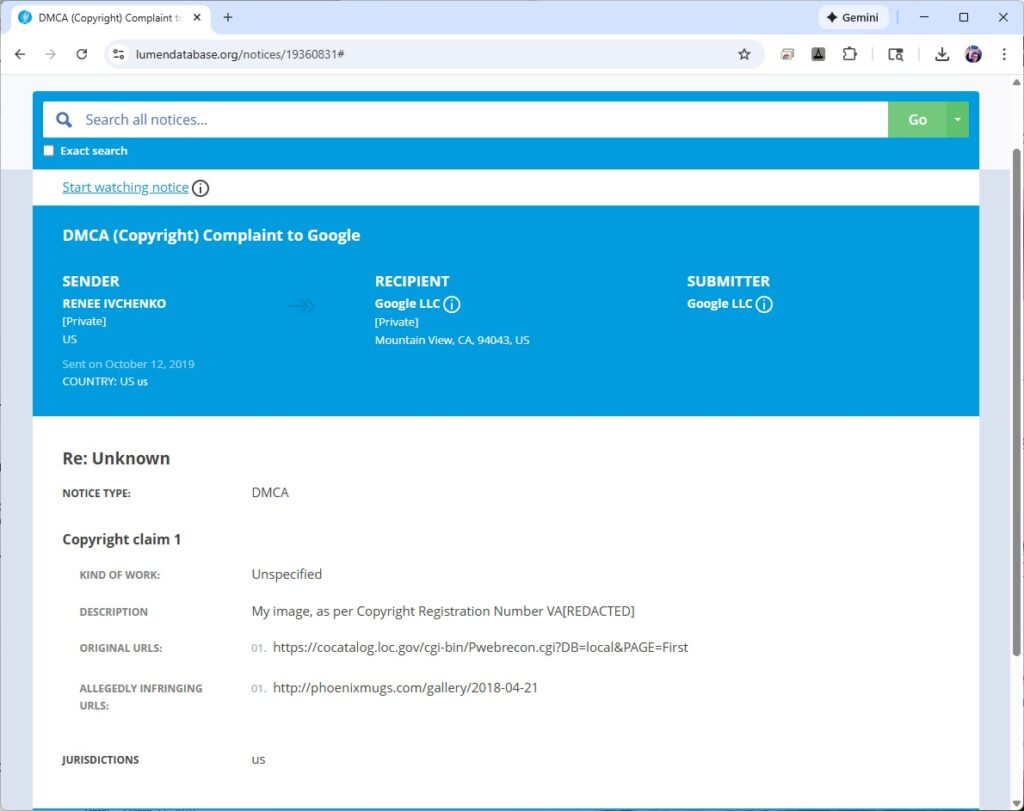Open the browser Extensions puzzle icon
The image size is (1024, 811).
pos(850,54)
